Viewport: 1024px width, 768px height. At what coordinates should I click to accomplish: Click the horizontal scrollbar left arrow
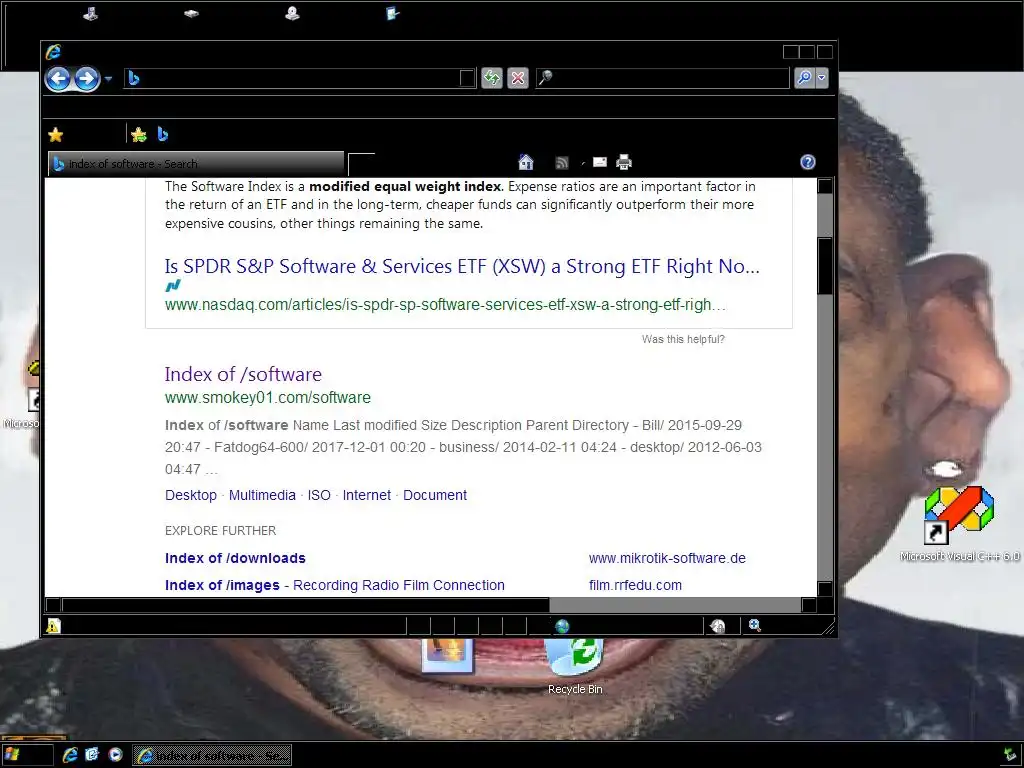54,605
